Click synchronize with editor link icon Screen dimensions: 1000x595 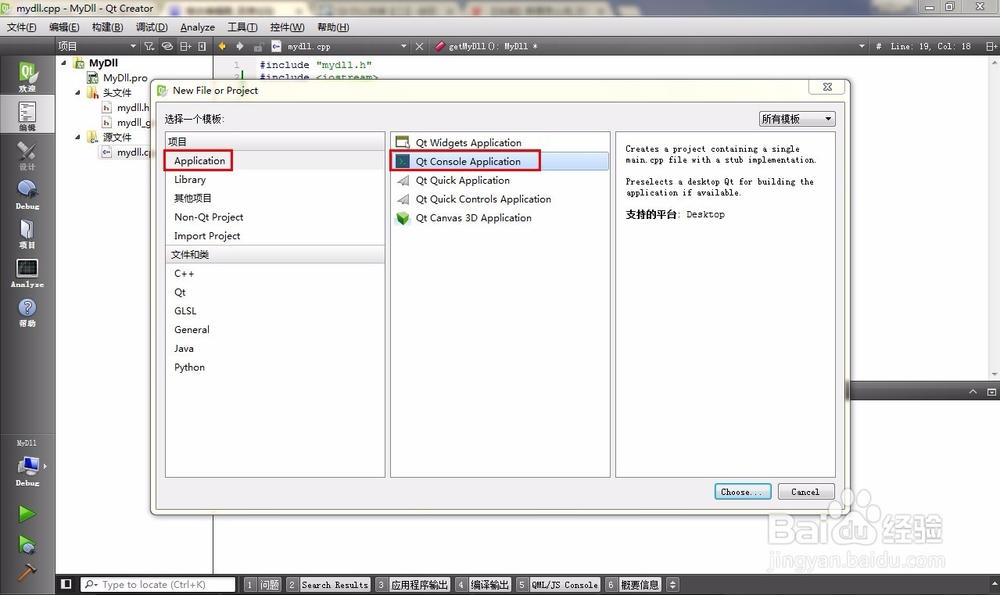(x=167, y=46)
